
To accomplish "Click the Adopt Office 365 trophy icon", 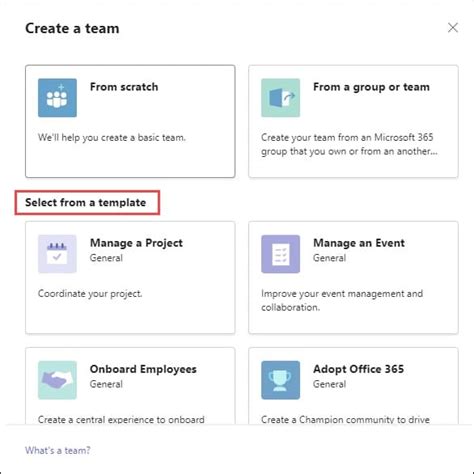I will point(280,380).
